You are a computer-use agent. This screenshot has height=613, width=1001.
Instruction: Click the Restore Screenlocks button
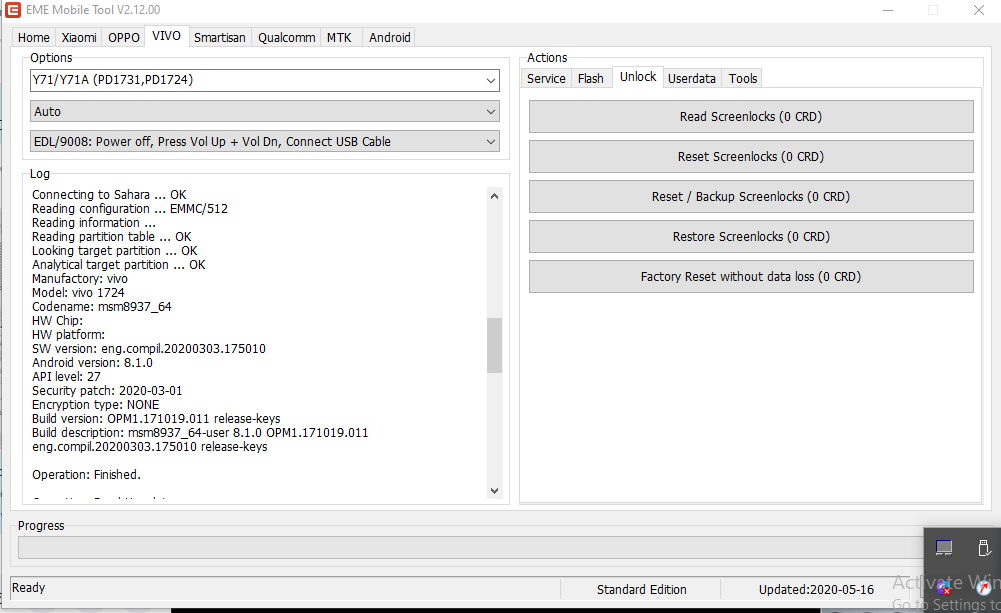(x=750, y=237)
